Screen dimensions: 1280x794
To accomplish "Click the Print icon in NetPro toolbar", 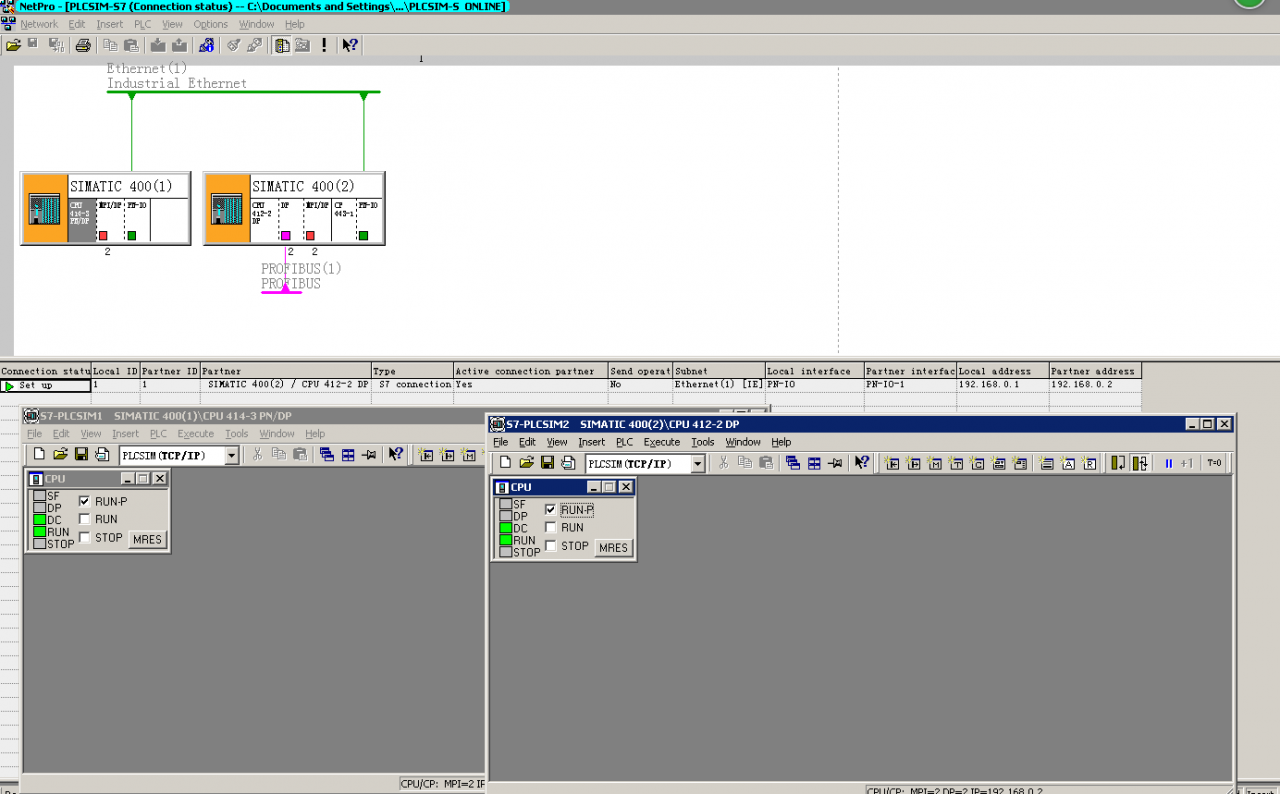I will tap(83, 45).
